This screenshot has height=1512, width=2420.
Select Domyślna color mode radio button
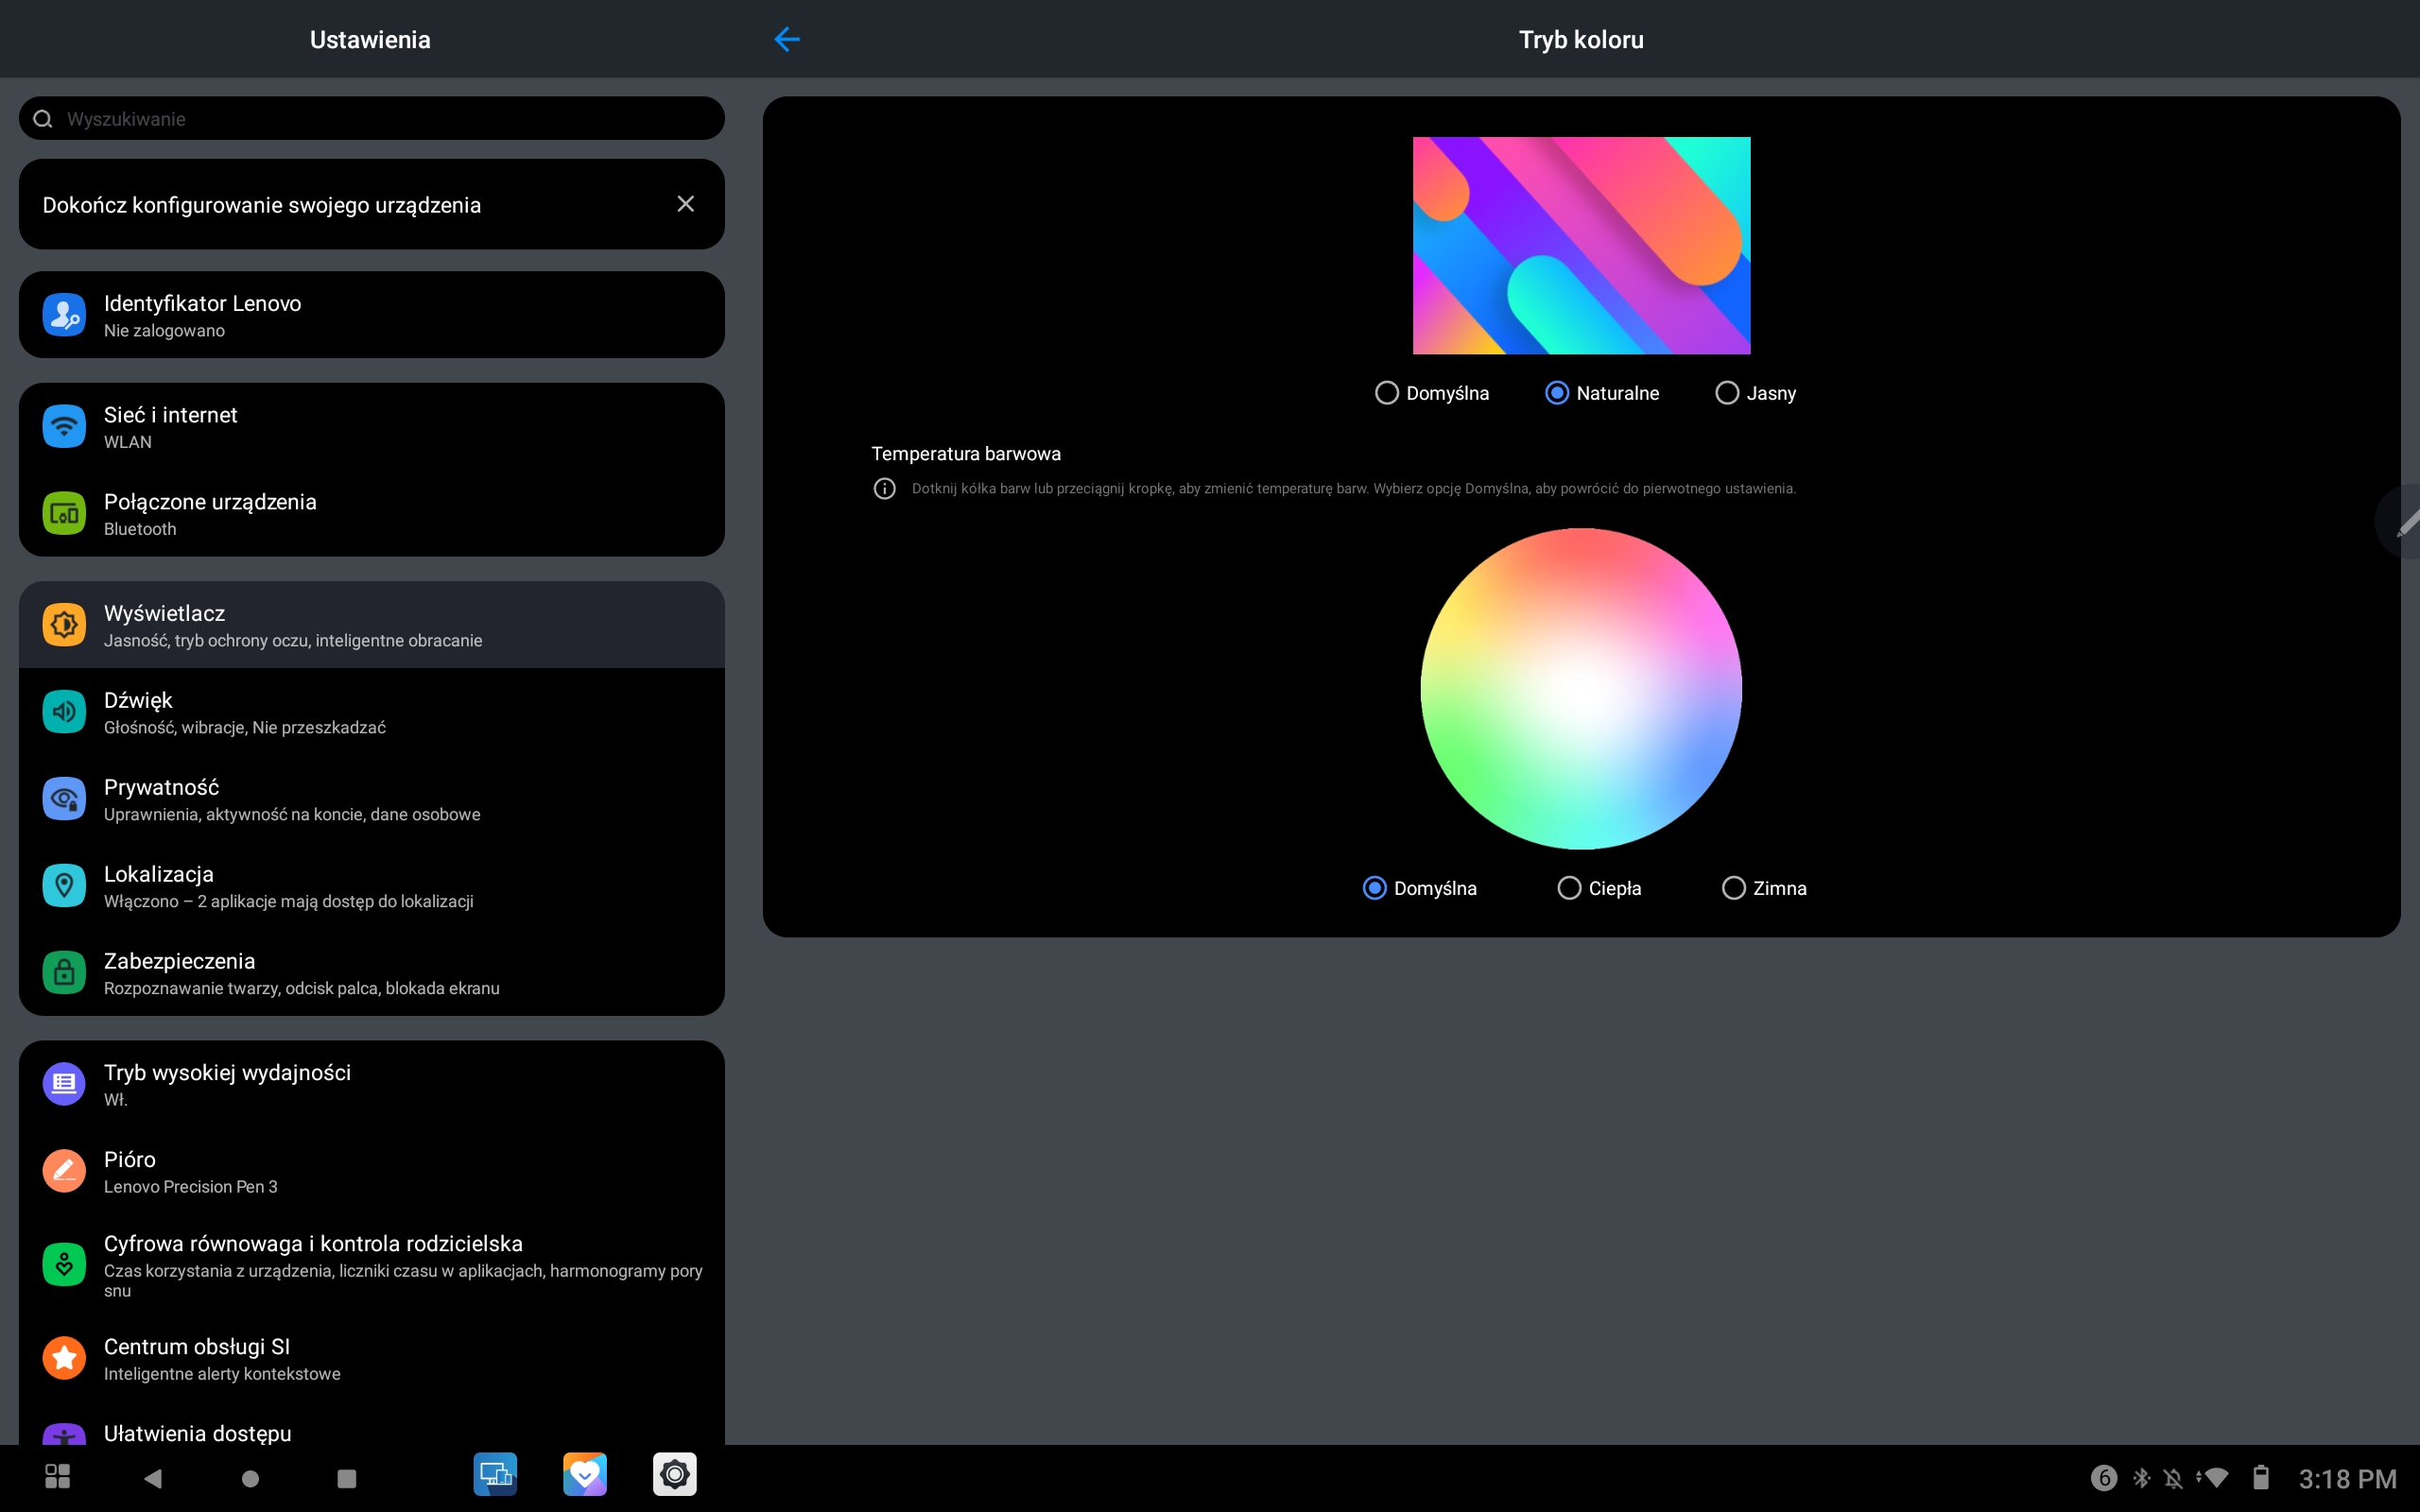(x=1387, y=393)
